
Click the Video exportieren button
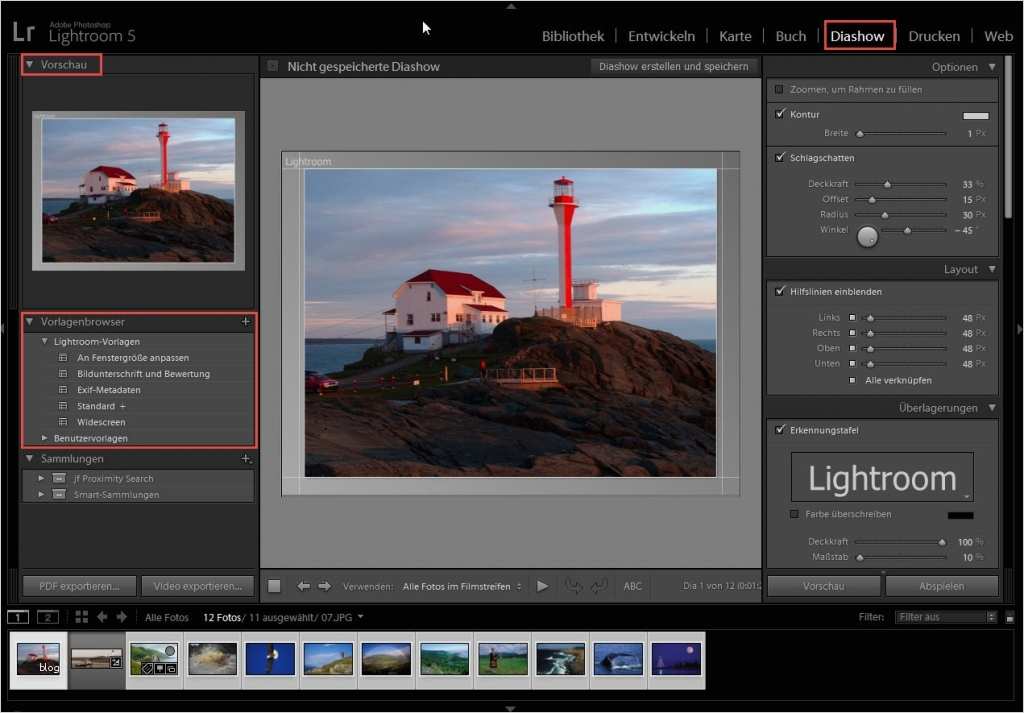[x=198, y=586]
